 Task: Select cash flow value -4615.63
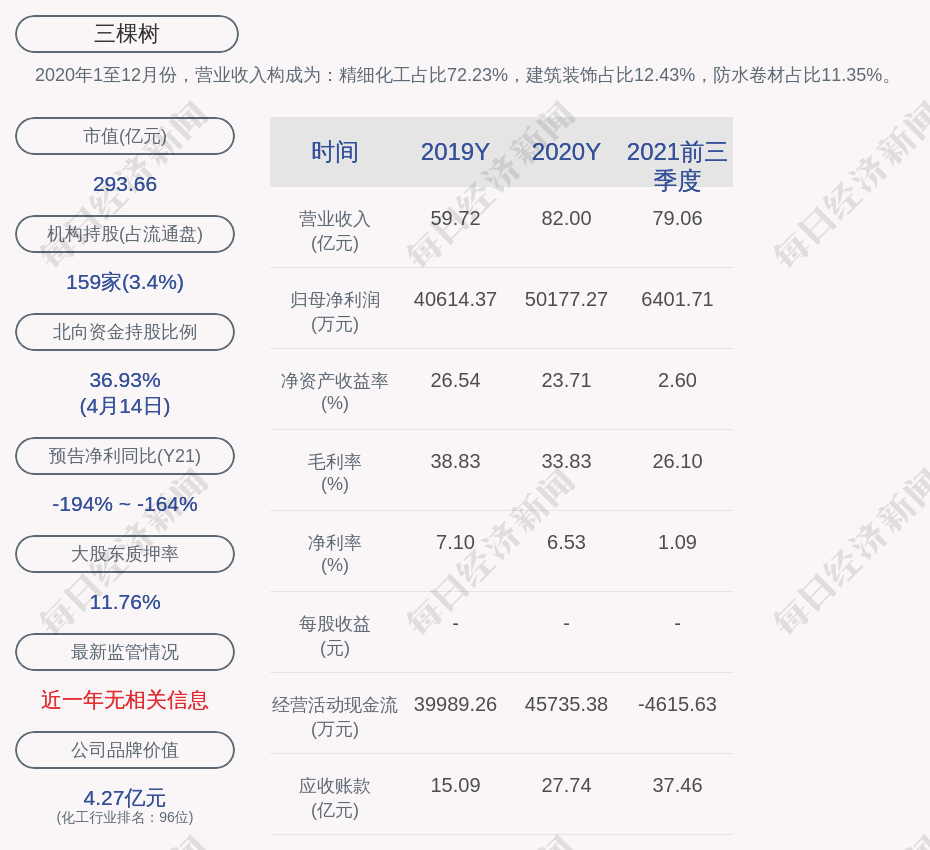tap(677, 705)
